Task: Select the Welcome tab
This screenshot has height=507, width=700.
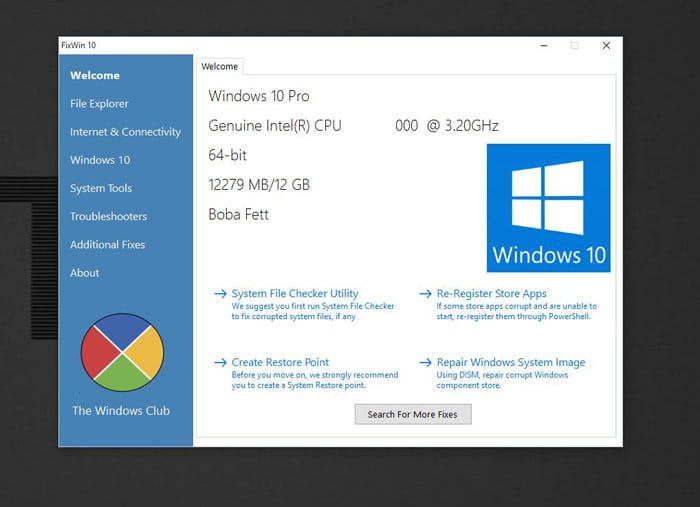Action: pyautogui.click(x=220, y=66)
